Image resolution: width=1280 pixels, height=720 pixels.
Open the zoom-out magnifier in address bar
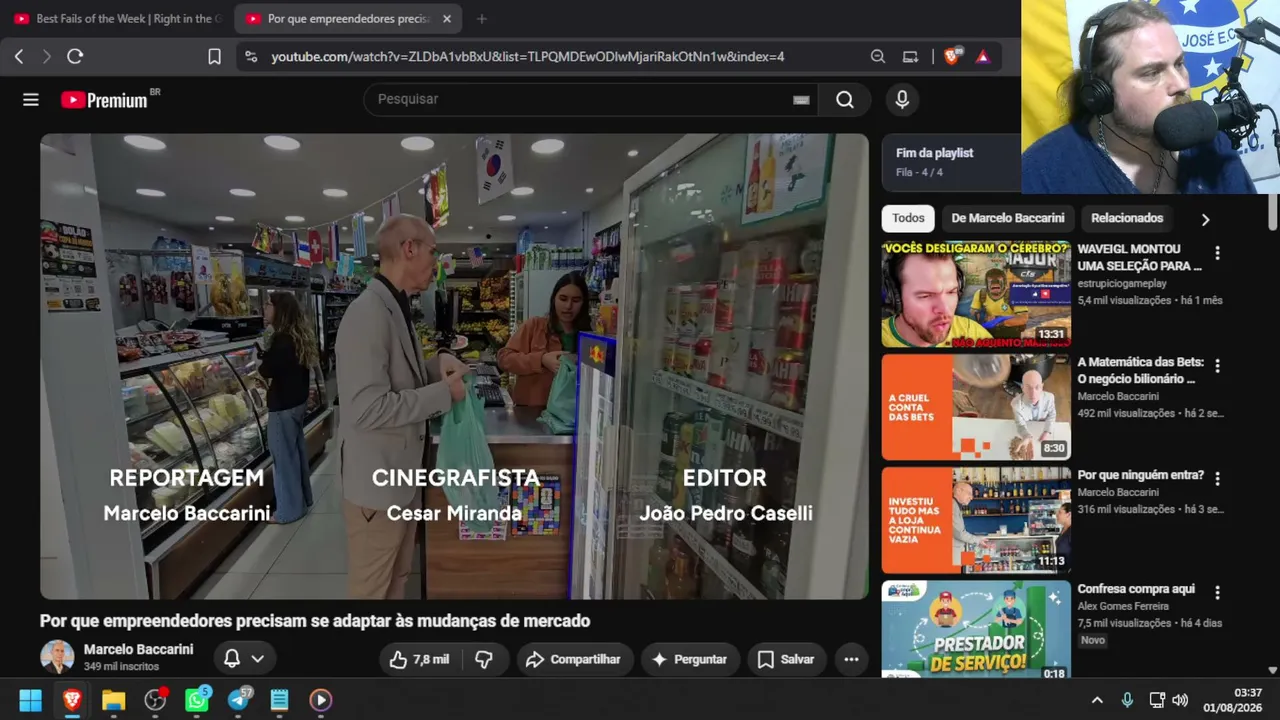pos(878,57)
